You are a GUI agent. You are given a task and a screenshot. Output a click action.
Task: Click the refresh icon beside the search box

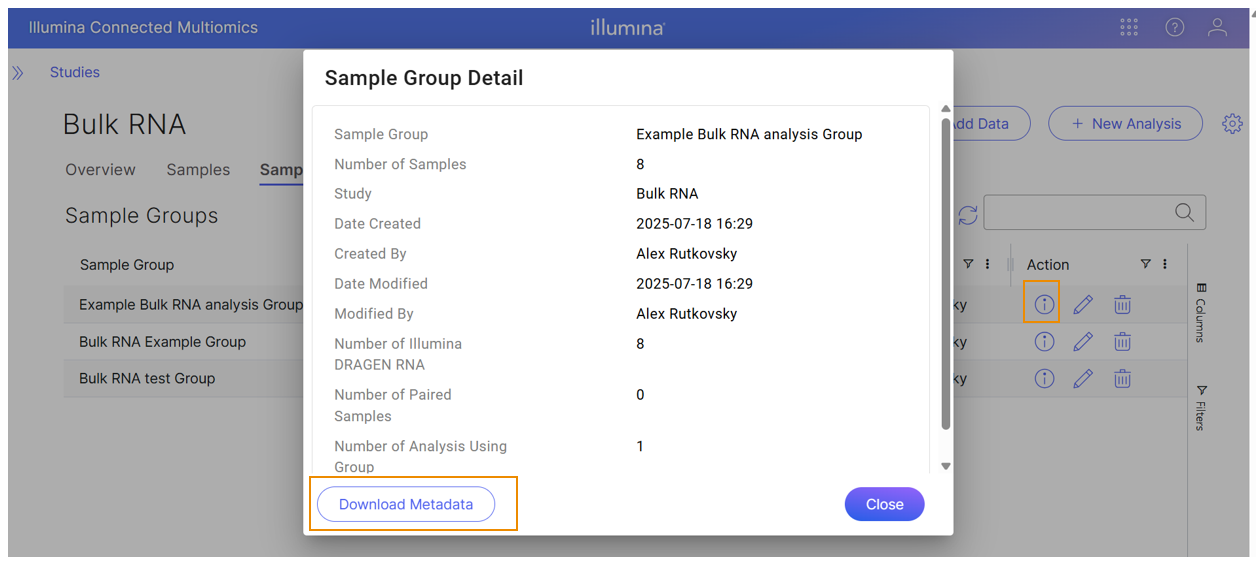pos(967,215)
